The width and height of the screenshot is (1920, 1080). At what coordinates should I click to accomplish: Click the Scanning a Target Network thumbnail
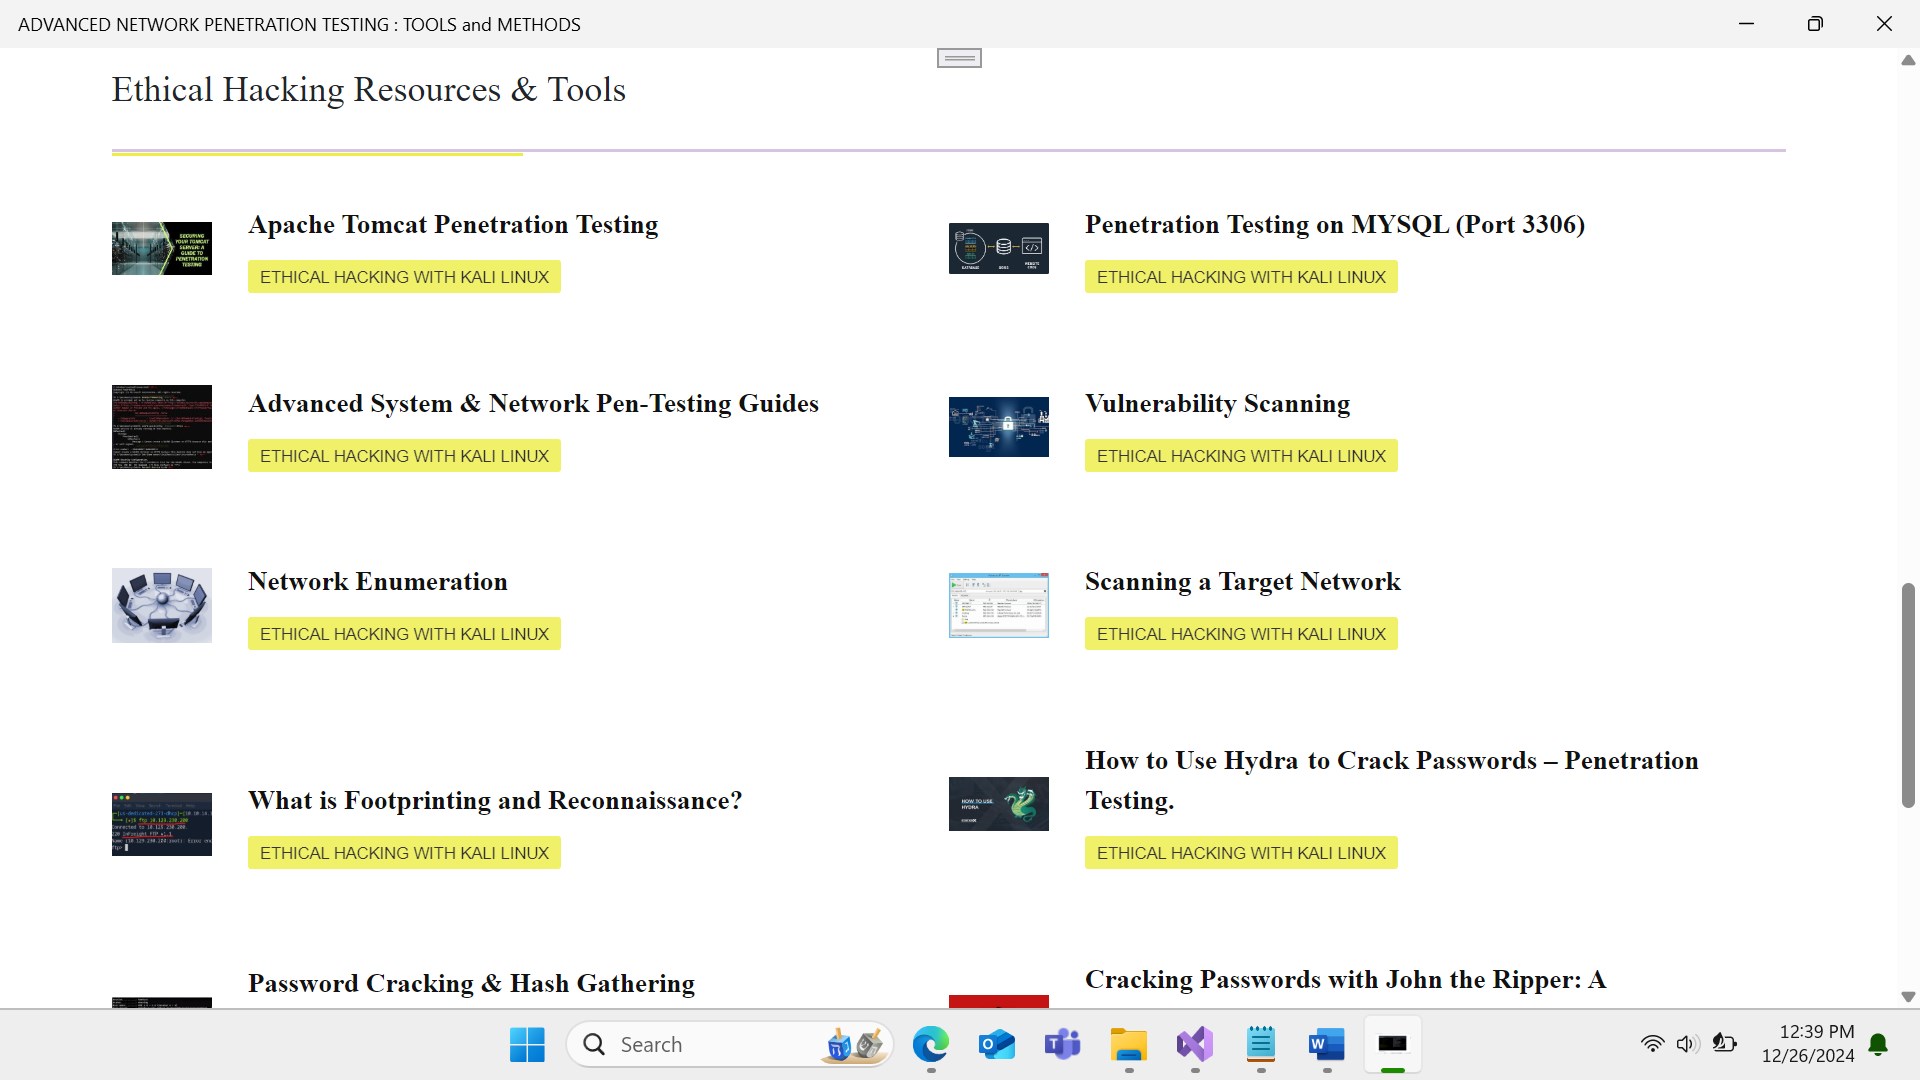tap(999, 605)
